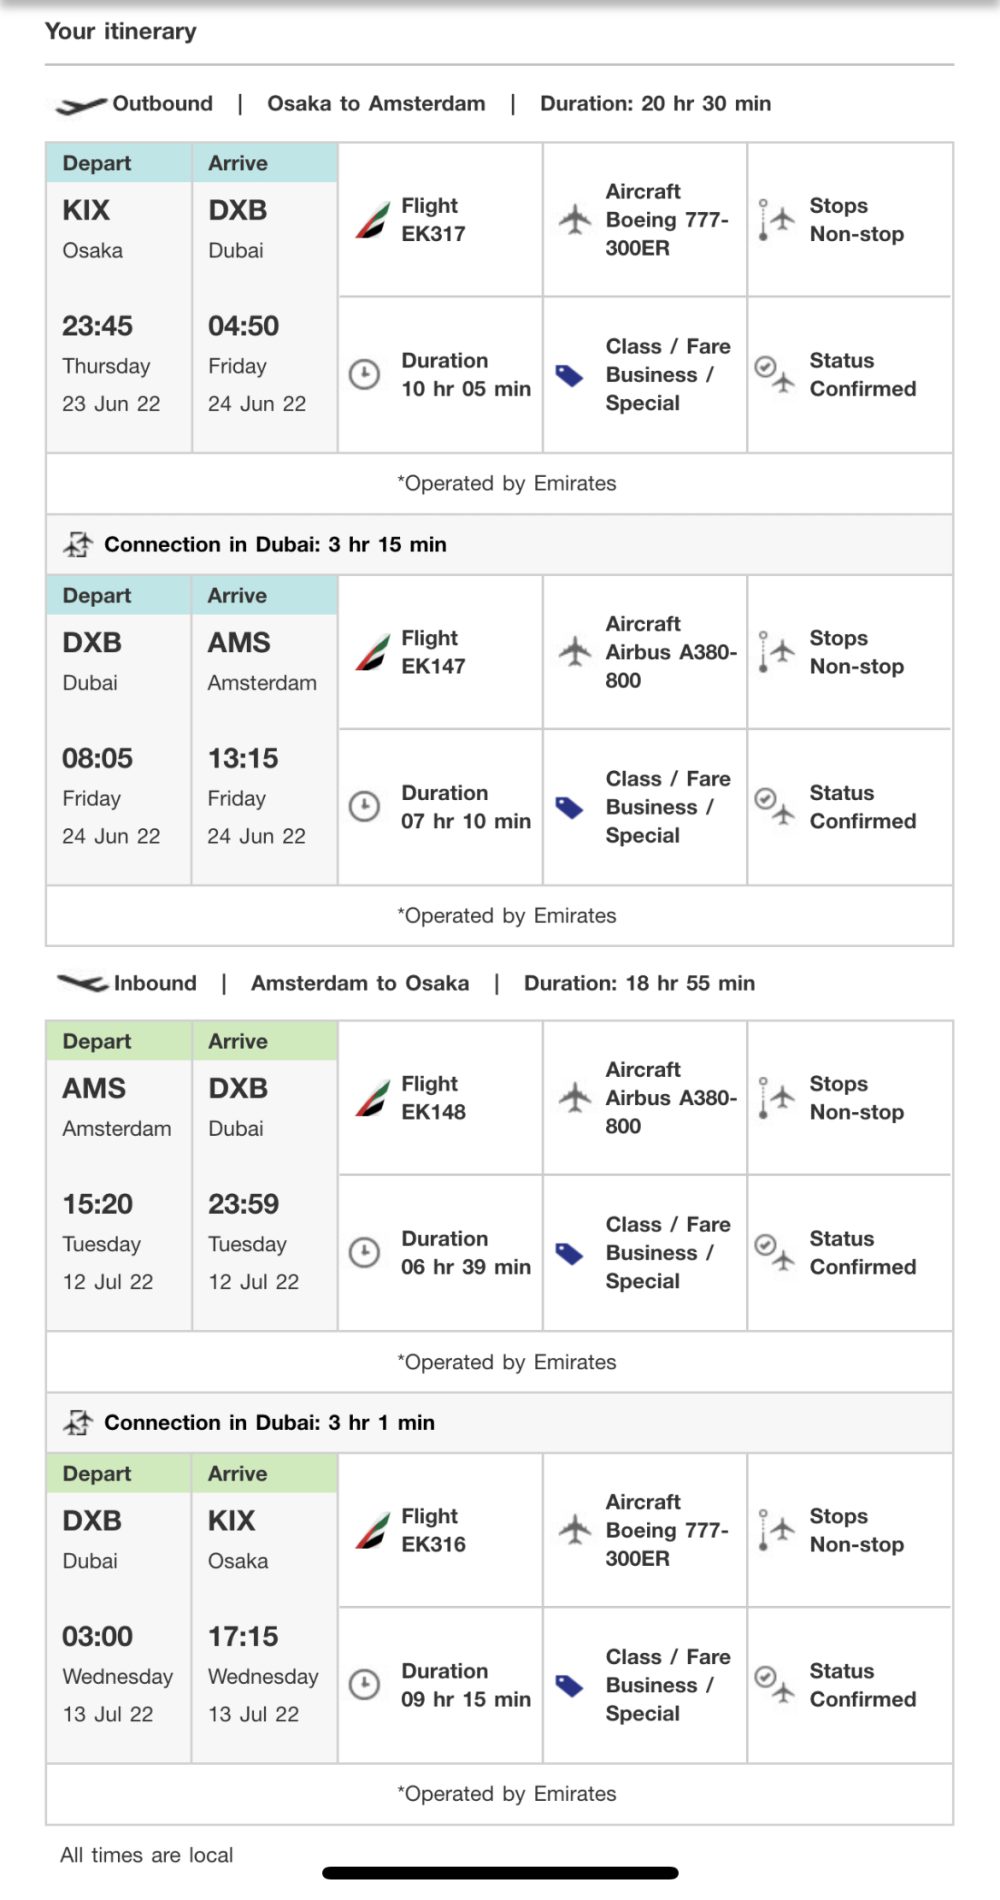Click the connection icon for Dubai 3 hr 1 min
Screen dimensions: 1000x1900
78,1423
